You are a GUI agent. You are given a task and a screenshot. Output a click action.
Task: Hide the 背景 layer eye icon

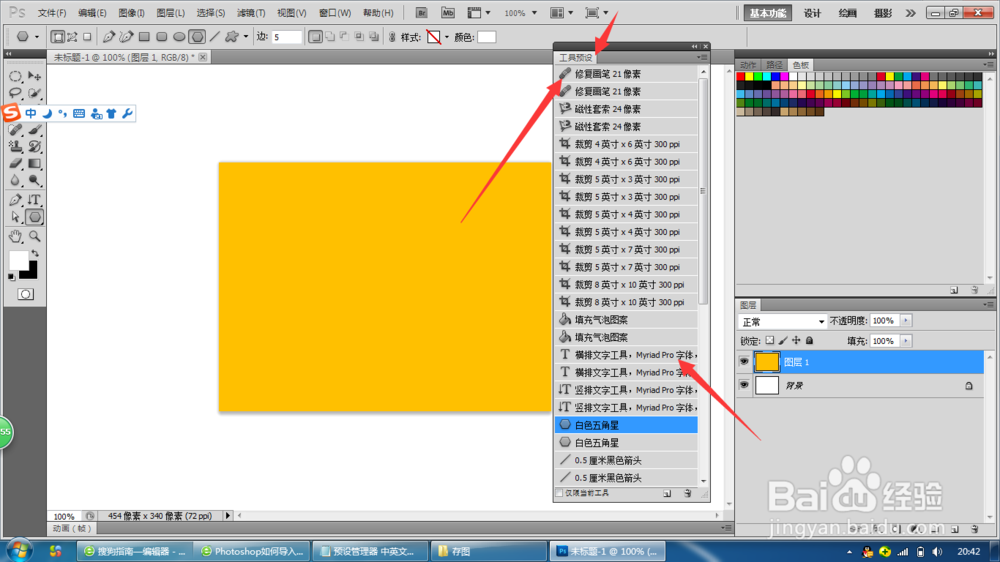pyautogui.click(x=744, y=385)
